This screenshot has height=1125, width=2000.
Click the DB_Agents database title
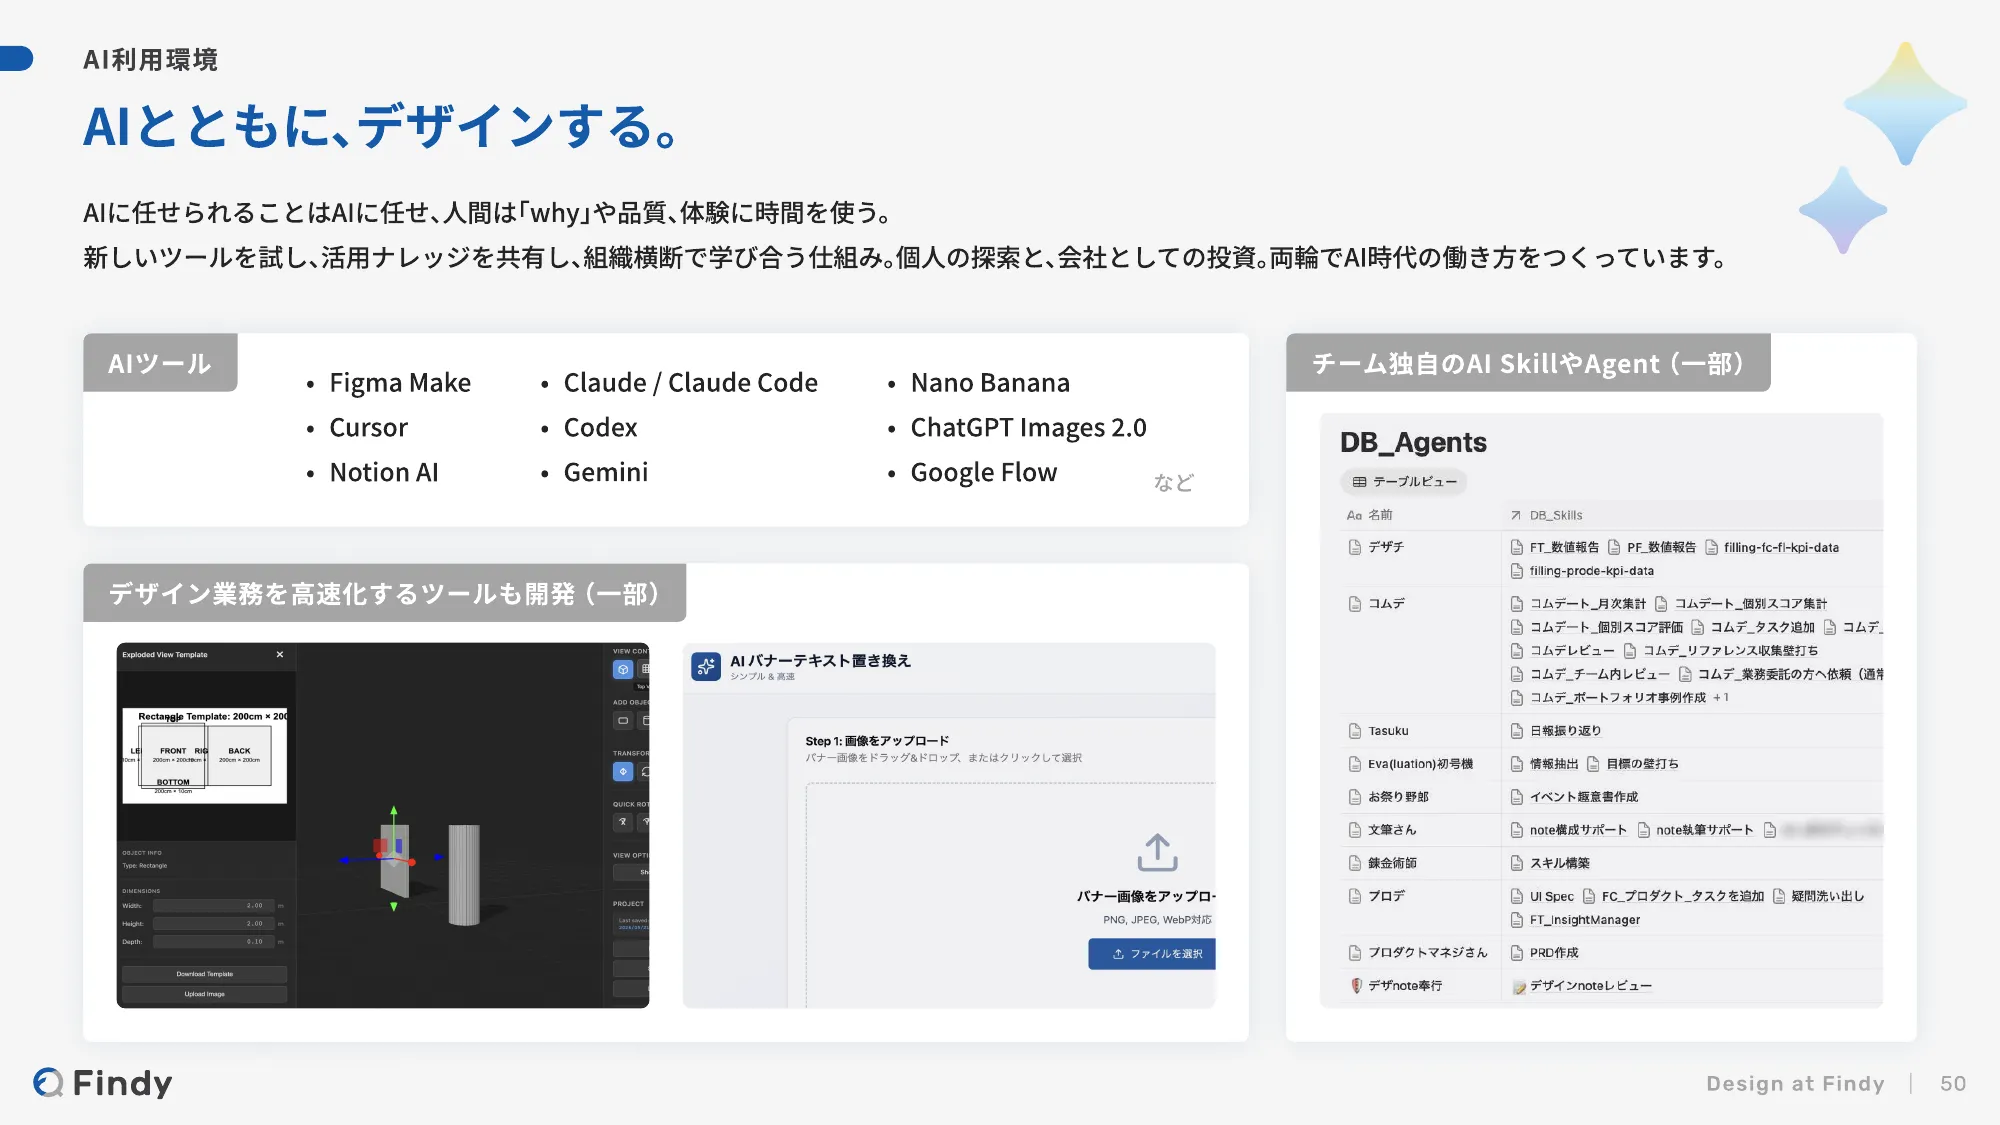click(1412, 443)
